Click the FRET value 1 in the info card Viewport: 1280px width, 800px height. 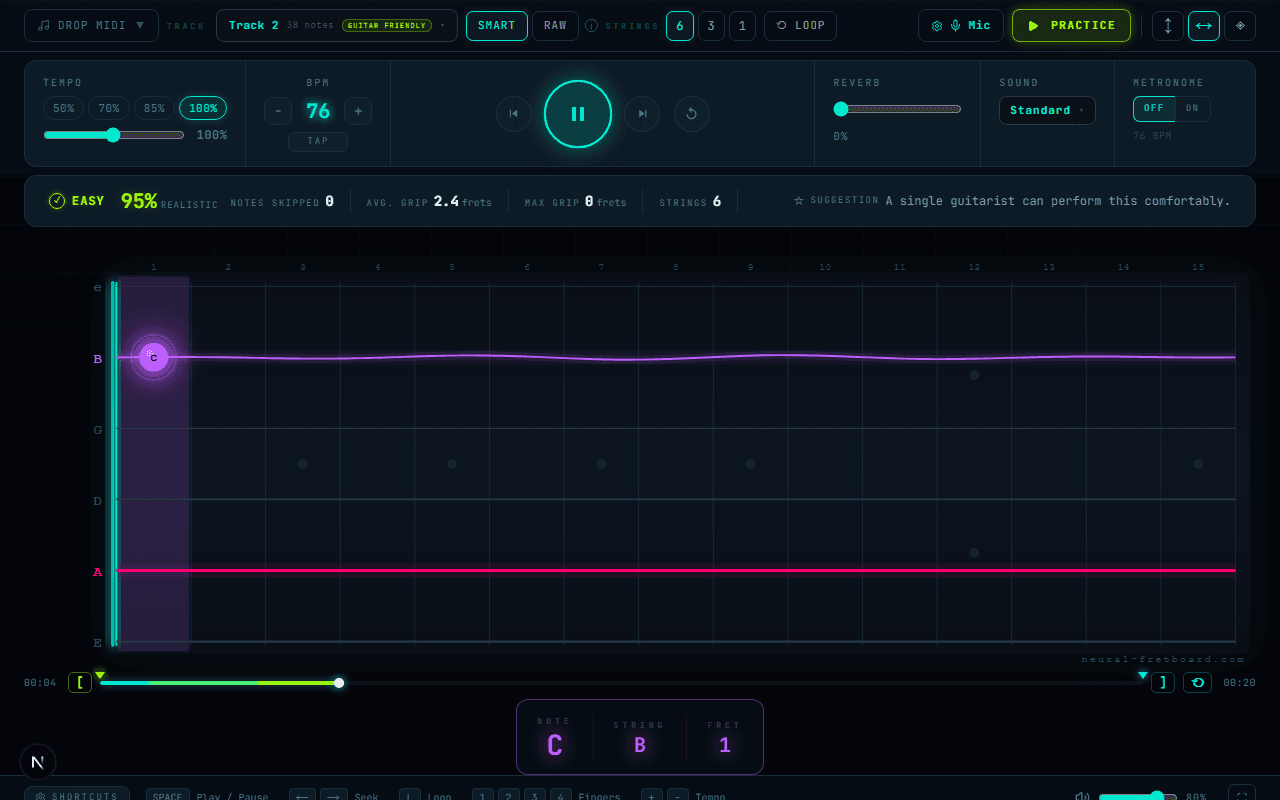(725, 745)
